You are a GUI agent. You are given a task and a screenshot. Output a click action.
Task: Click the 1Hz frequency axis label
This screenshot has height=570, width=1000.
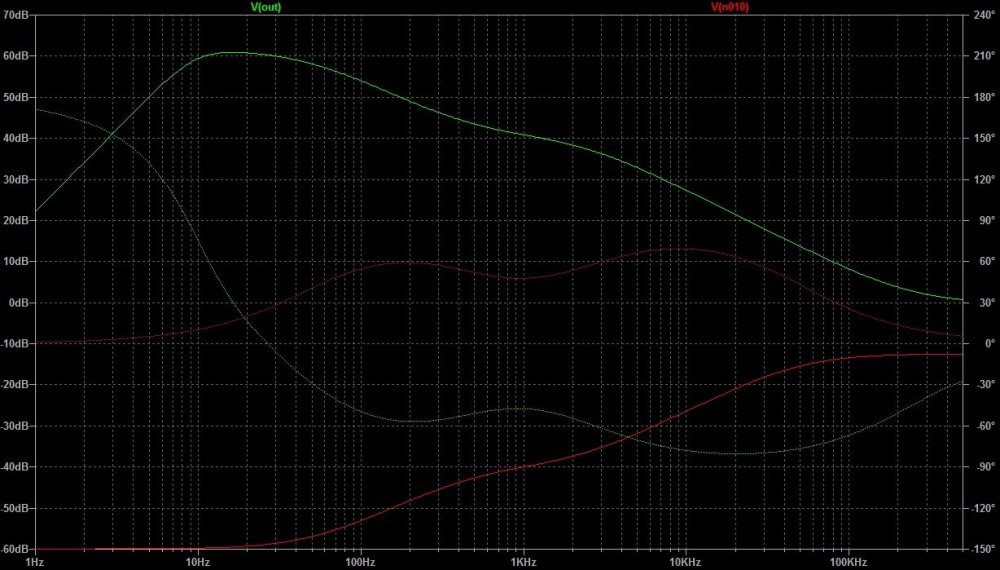tap(34, 562)
